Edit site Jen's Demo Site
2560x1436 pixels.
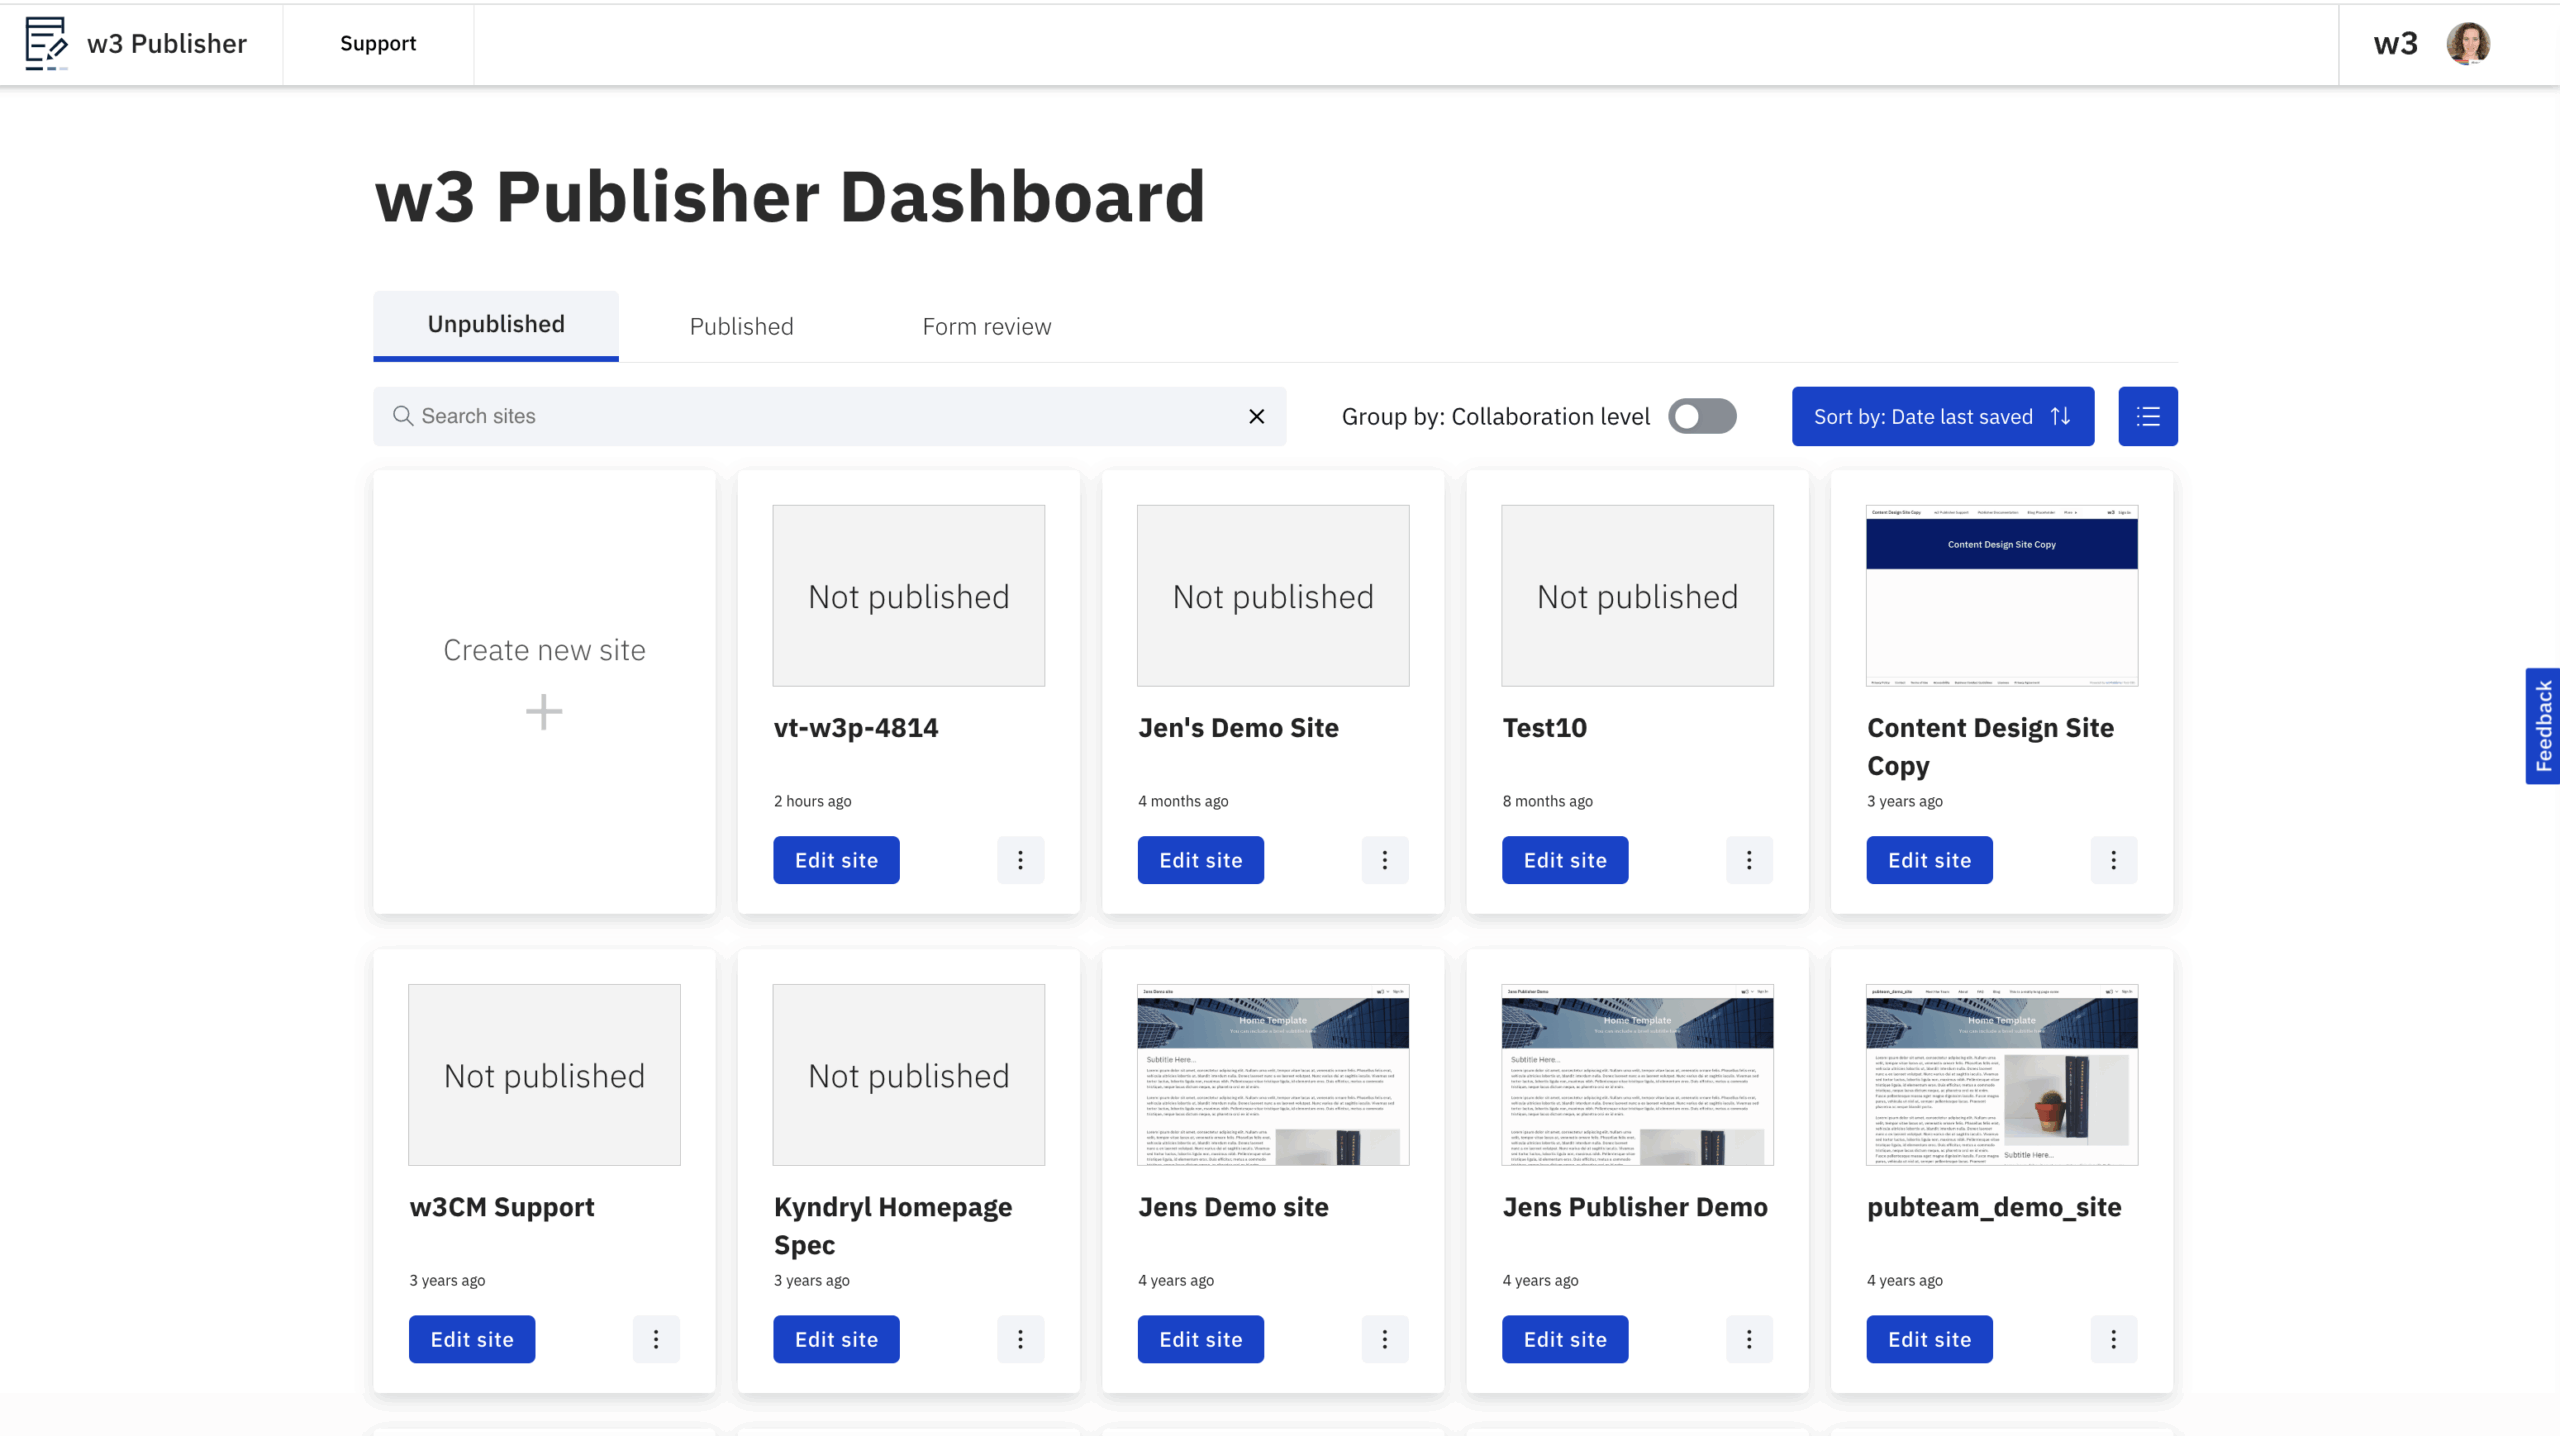click(1201, 860)
